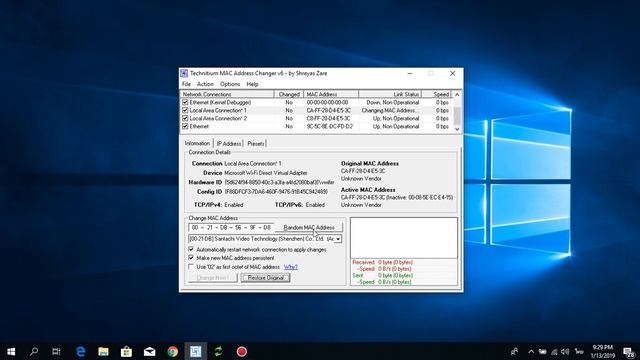Select the 'Changing MAC Address...' status cell
The height and width of the screenshot is (360, 640).
pyautogui.click(x=390, y=111)
